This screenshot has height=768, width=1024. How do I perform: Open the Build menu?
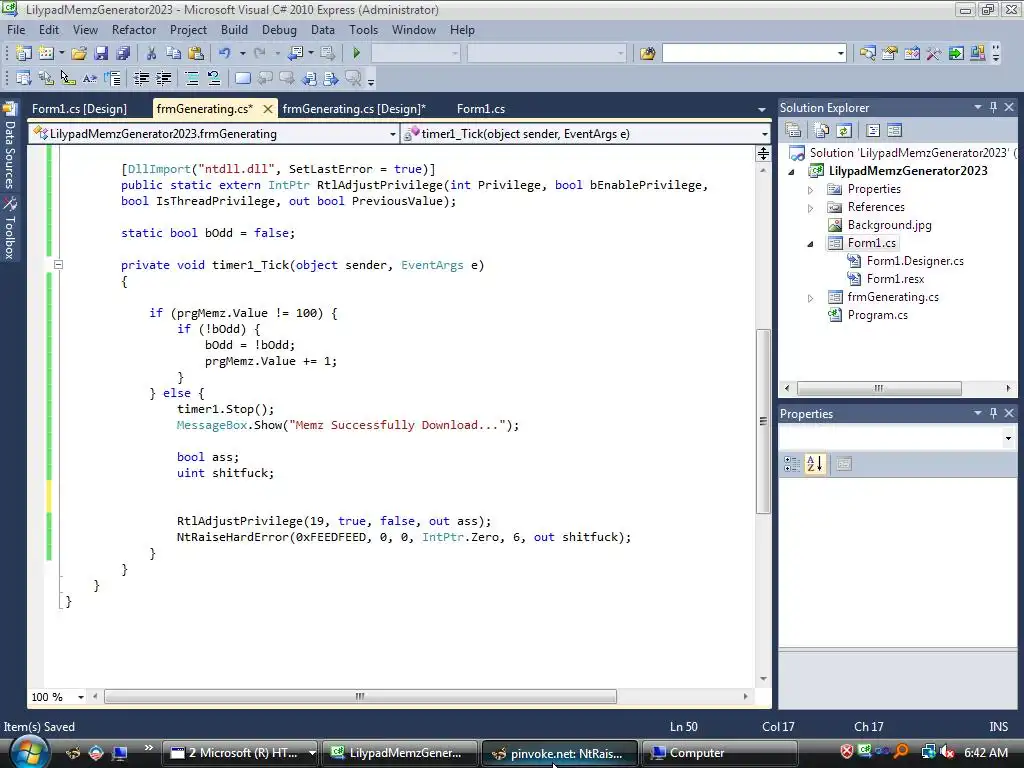(234, 30)
